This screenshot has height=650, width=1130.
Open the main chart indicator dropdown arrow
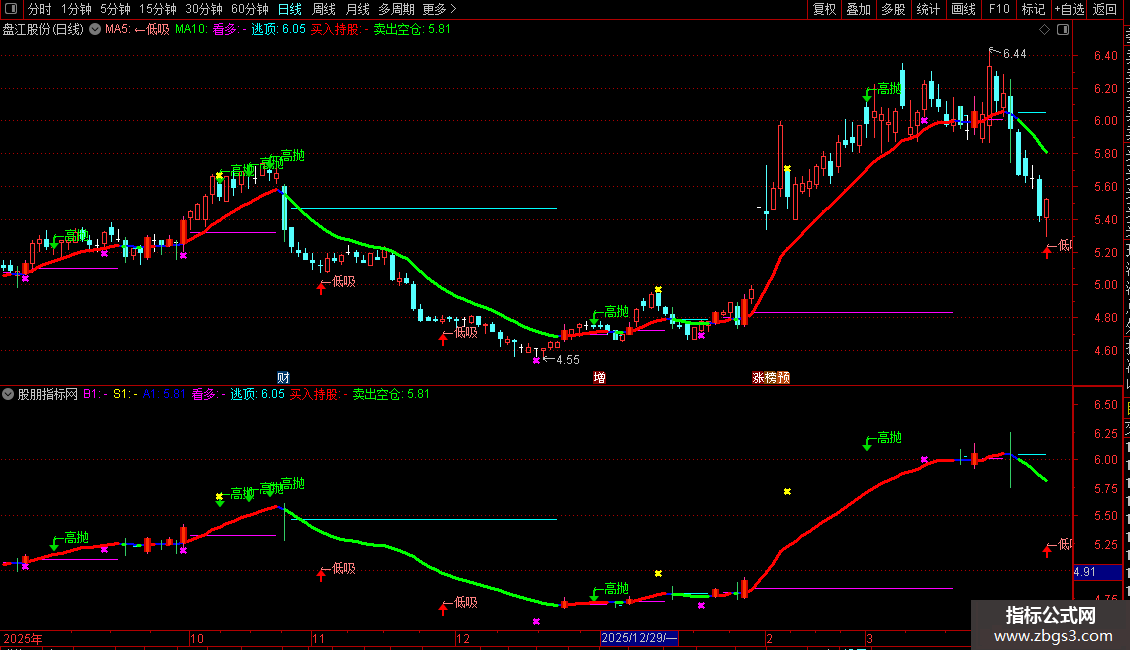click(94, 30)
